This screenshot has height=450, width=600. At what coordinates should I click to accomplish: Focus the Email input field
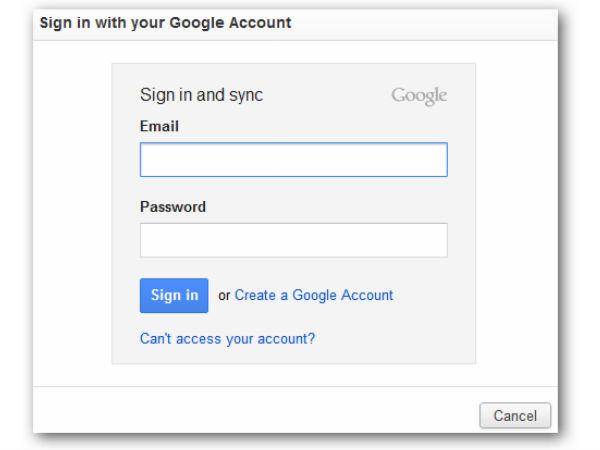pyautogui.click(x=293, y=160)
